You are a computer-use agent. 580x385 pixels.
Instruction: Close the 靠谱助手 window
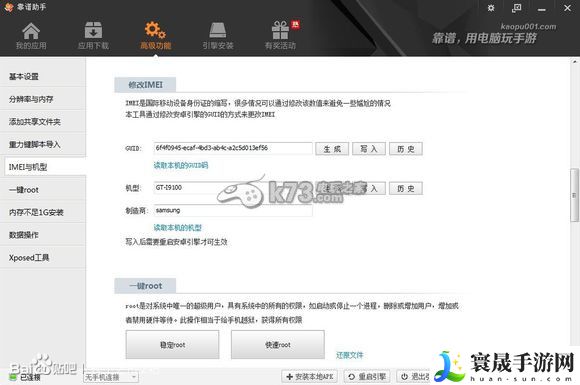[x=567, y=8]
